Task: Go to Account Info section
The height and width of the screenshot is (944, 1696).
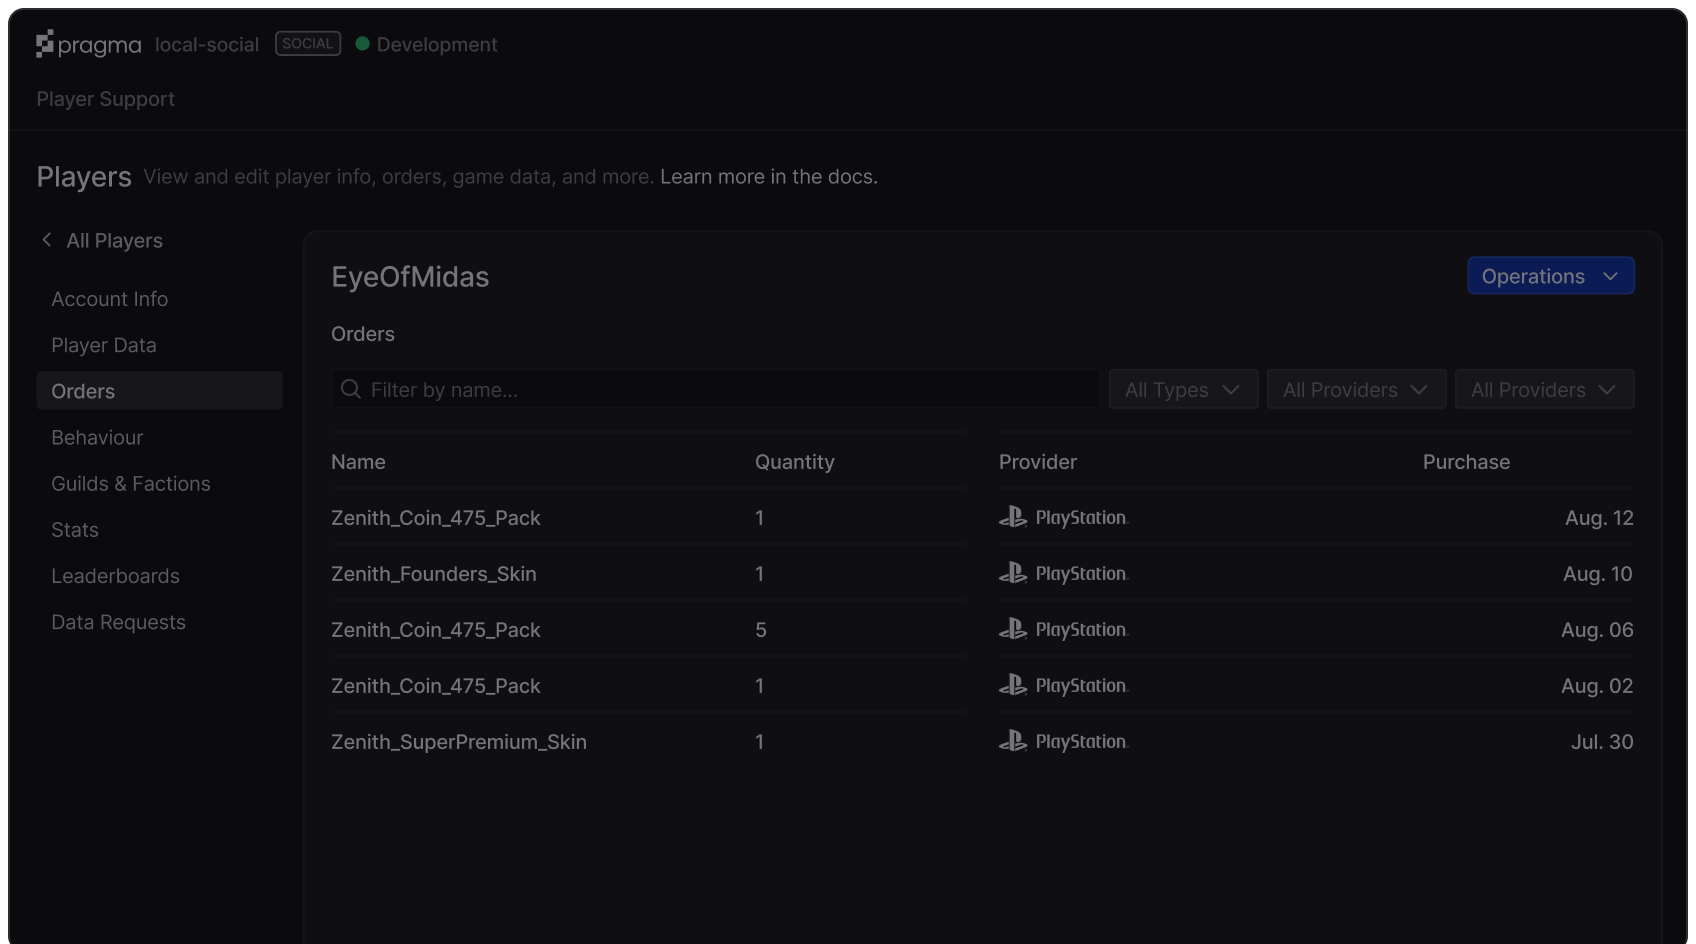Action: 110,299
